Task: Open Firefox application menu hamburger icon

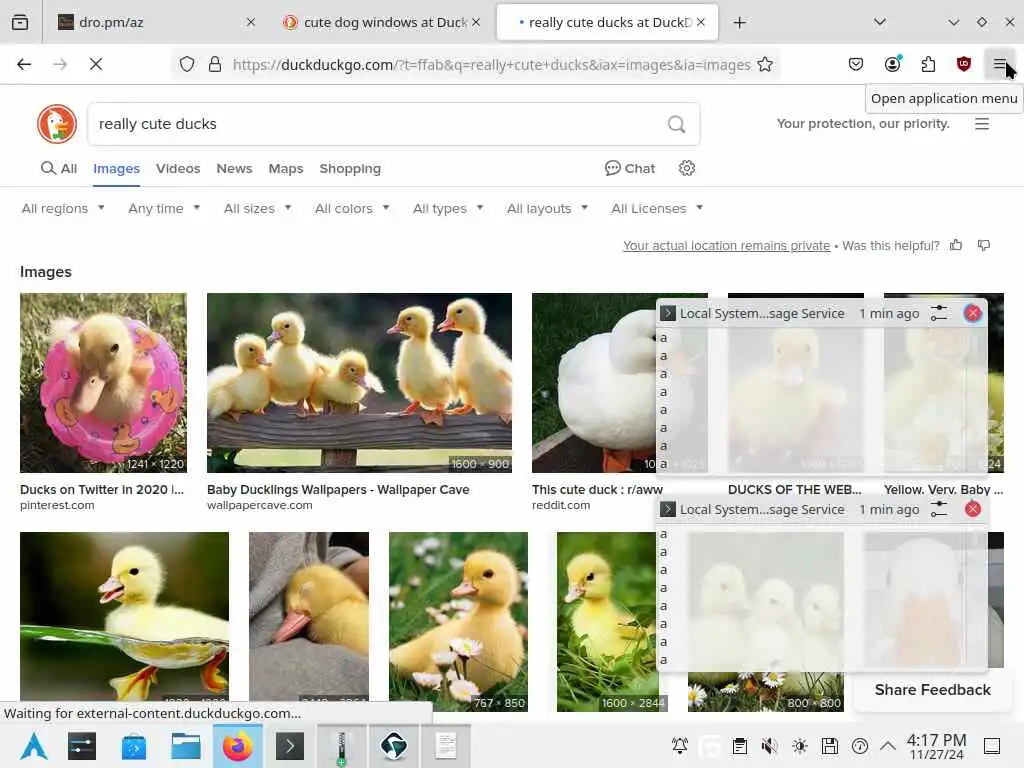Action: coord(999,64)
